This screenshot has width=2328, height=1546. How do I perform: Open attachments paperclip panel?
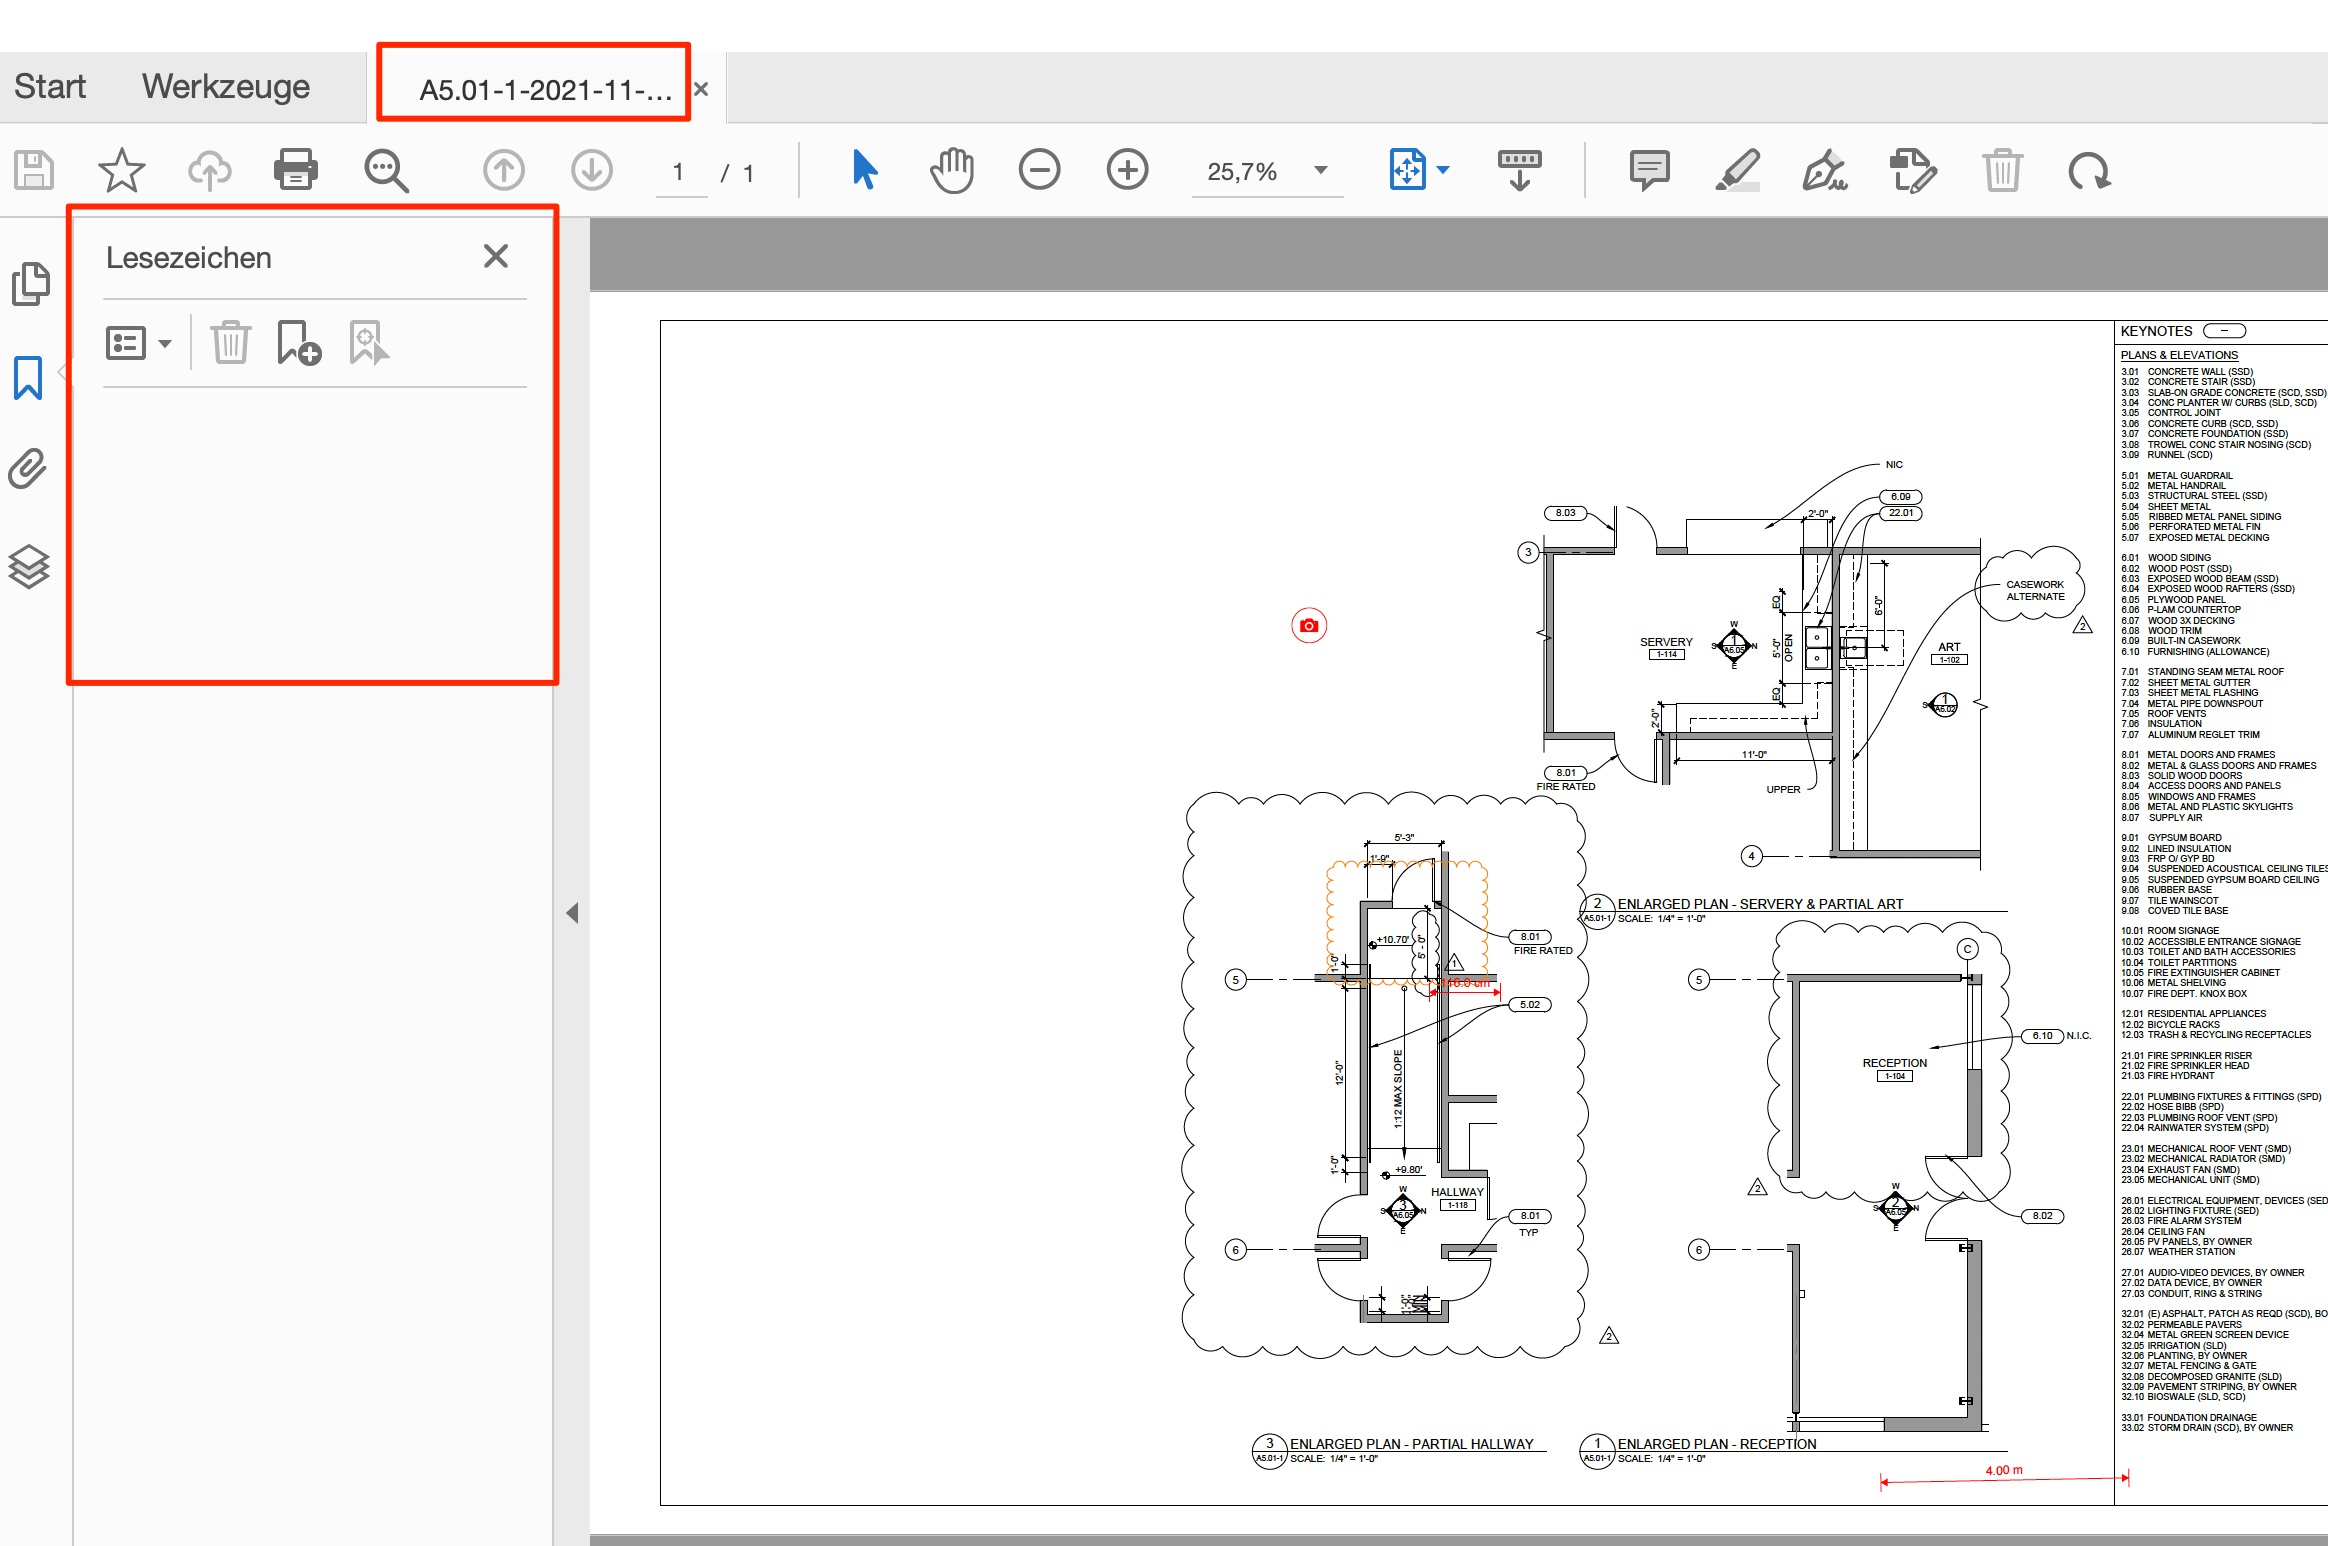click(x=28, y=469)
